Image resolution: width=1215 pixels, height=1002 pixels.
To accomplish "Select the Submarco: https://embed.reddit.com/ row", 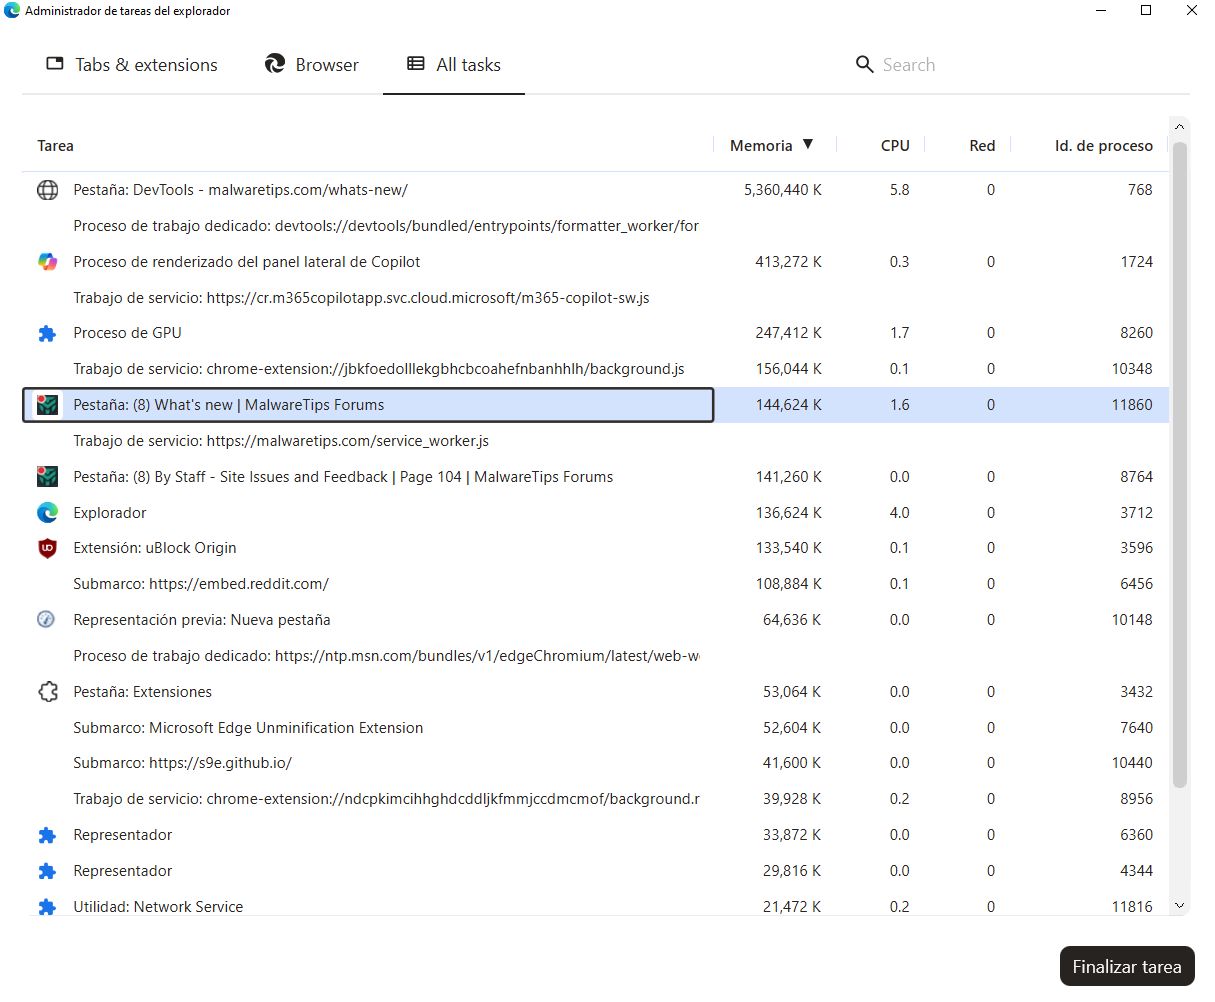I will tap(596, 584).
